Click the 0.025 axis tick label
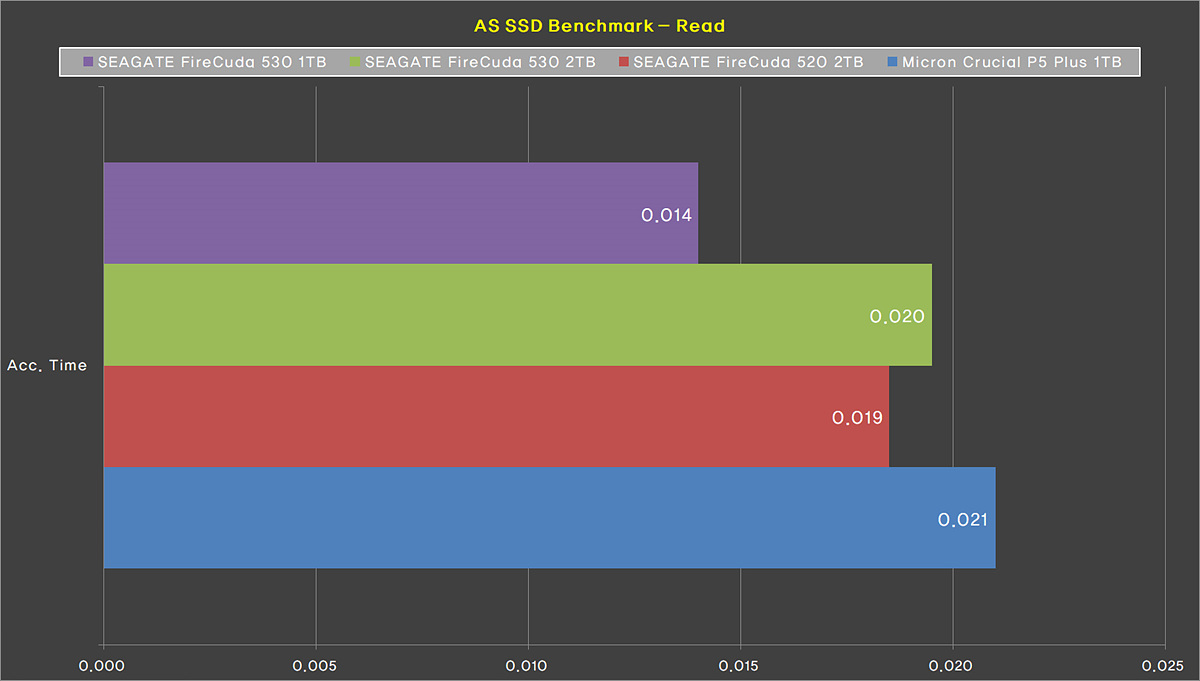This screenshot has height=681, width=1200. point(1164,666)
